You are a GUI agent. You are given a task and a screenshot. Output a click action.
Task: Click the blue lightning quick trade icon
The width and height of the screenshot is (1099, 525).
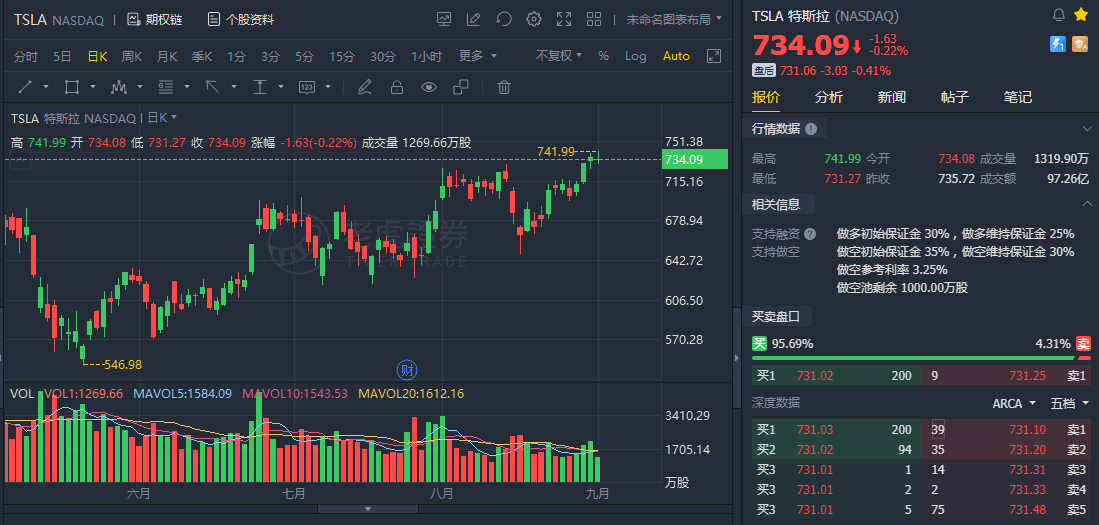(x=1058, y=44)
